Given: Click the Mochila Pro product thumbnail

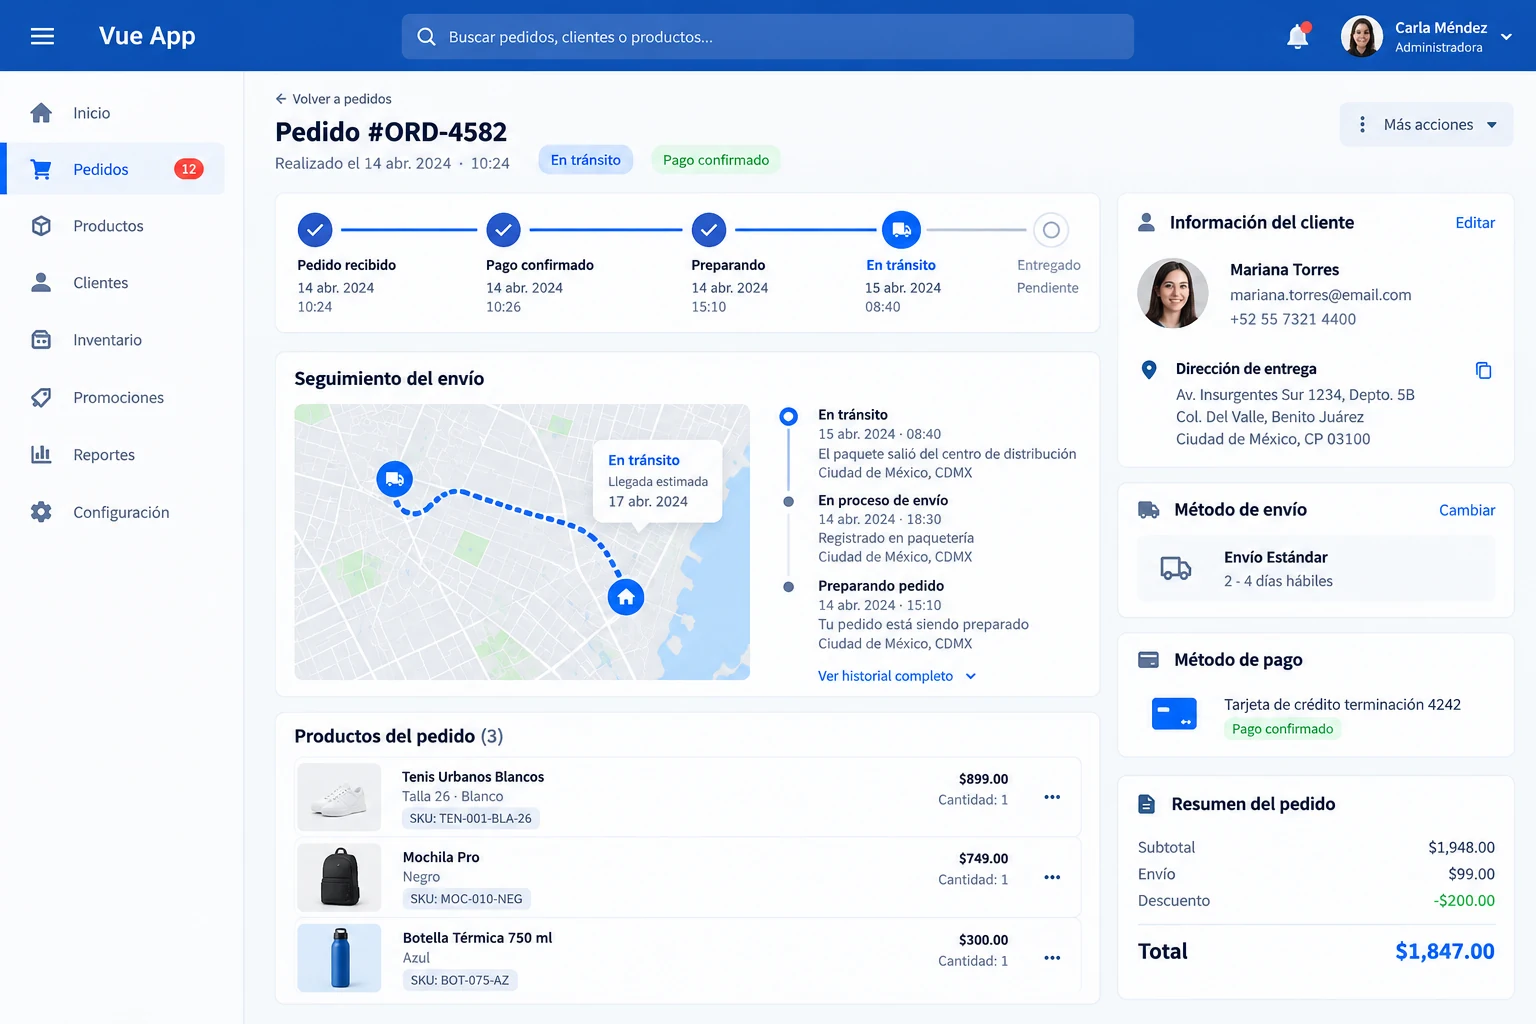Looking at the screenshot, I should tap(339, 877).
